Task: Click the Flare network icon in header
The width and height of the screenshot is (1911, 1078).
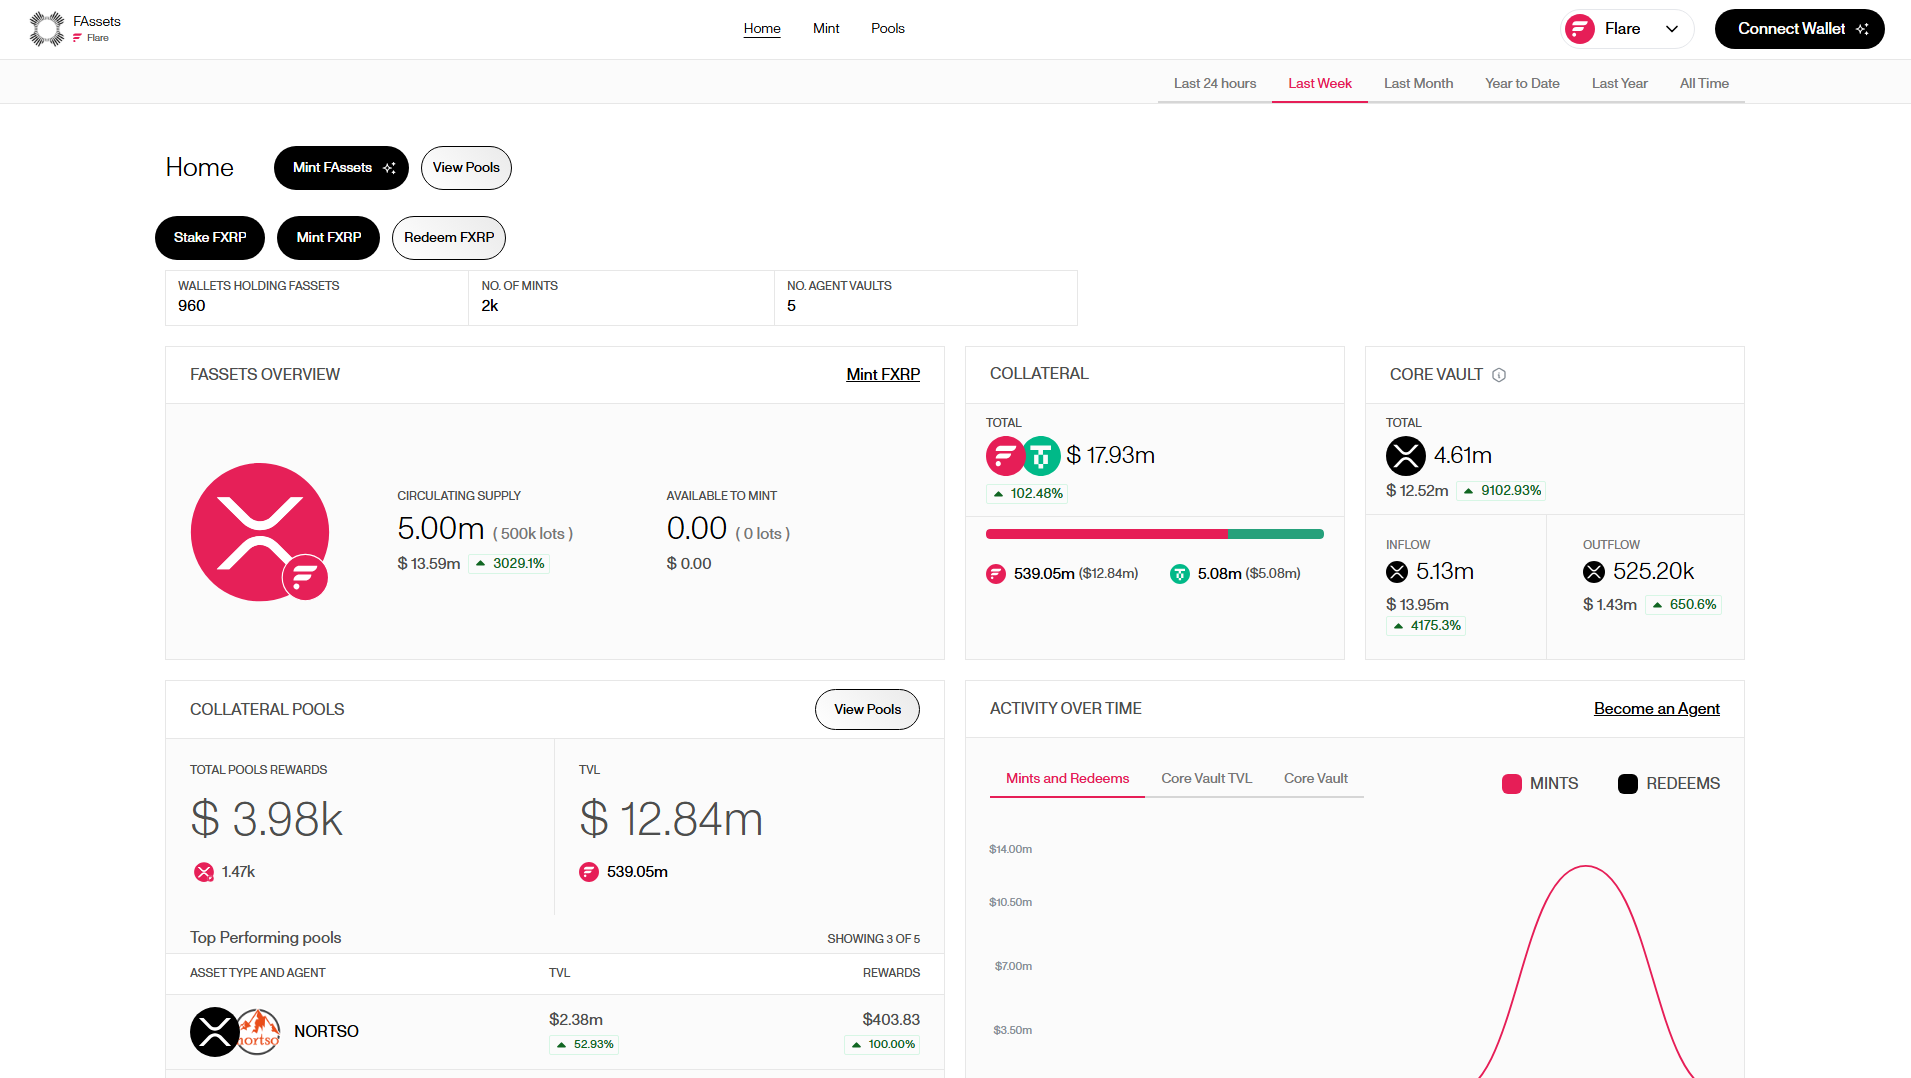Action: coord(1580,29)
